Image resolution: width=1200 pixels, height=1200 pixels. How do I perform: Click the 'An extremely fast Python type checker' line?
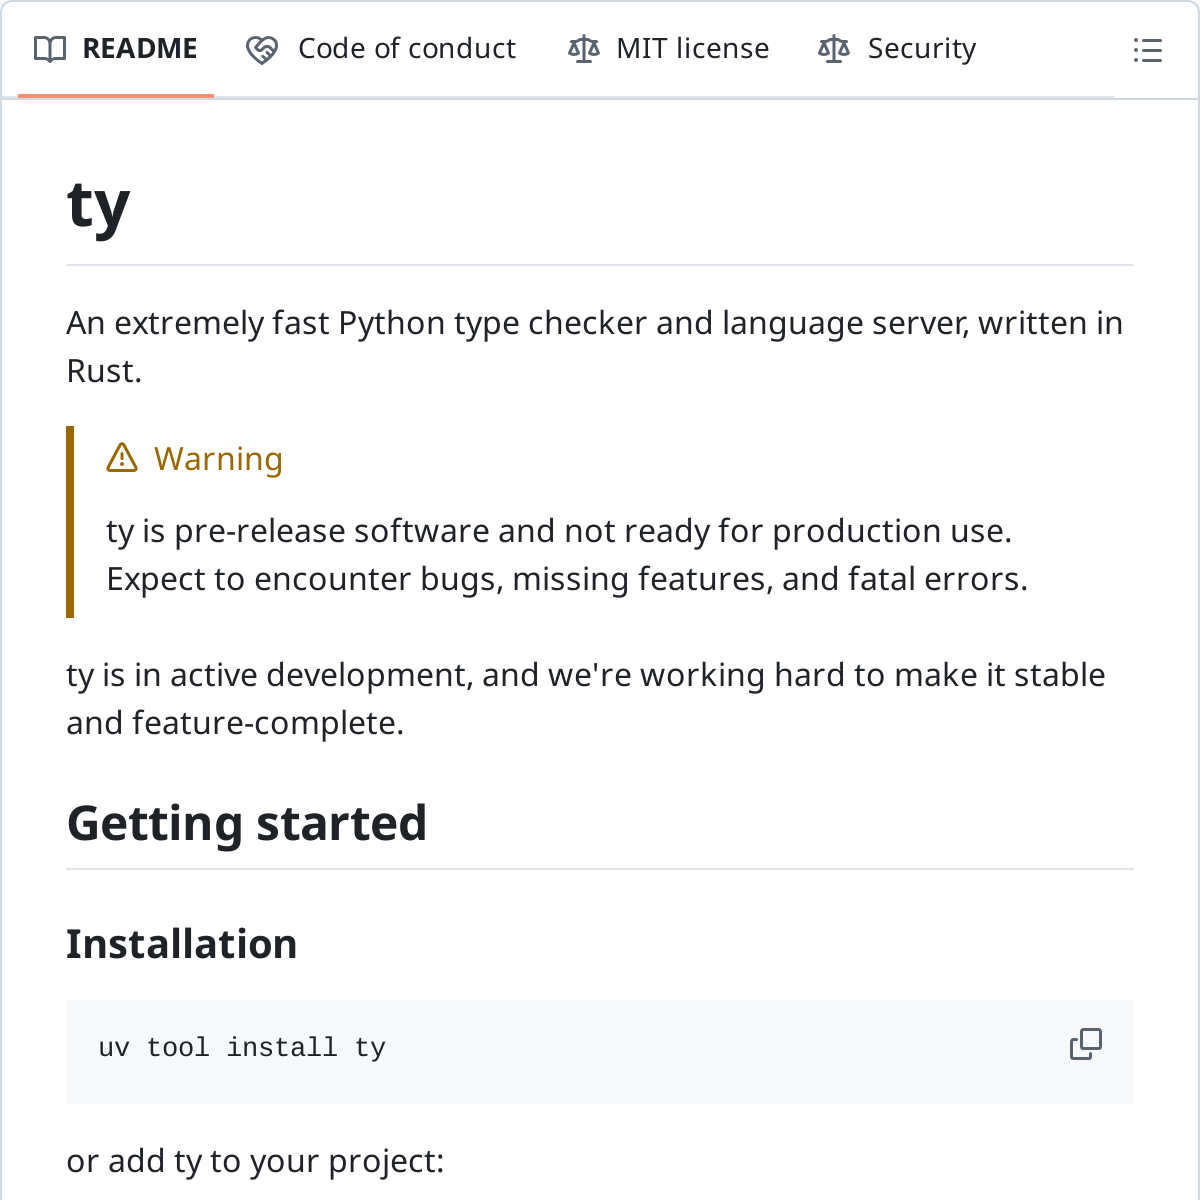595,323
